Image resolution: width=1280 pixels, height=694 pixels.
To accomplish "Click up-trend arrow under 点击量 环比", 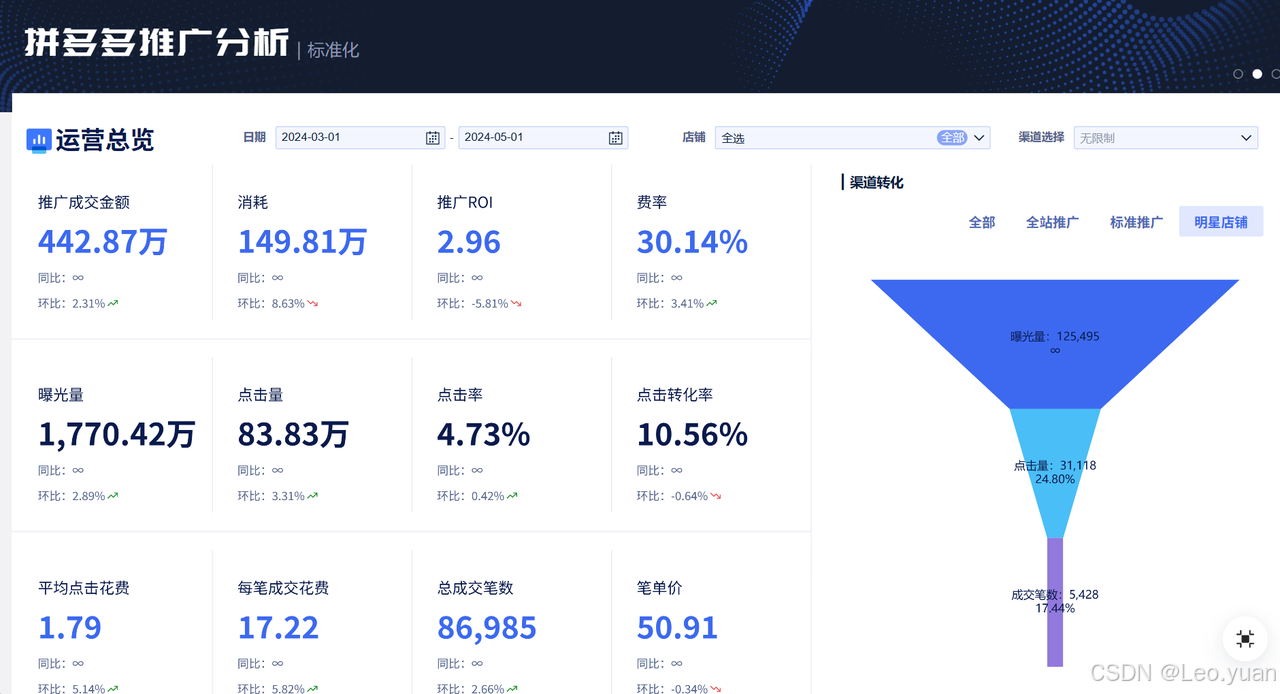I will pyautogui.click(x=313, y=496).
